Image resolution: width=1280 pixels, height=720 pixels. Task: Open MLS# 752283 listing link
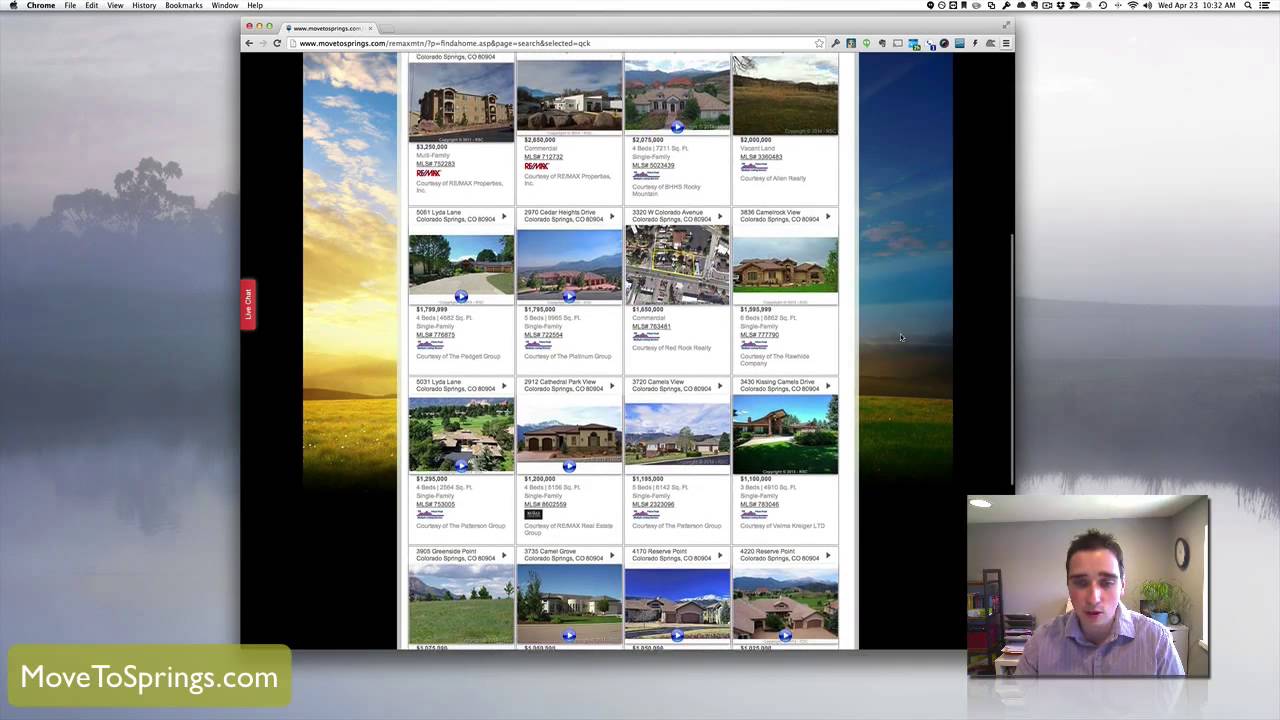435,164
